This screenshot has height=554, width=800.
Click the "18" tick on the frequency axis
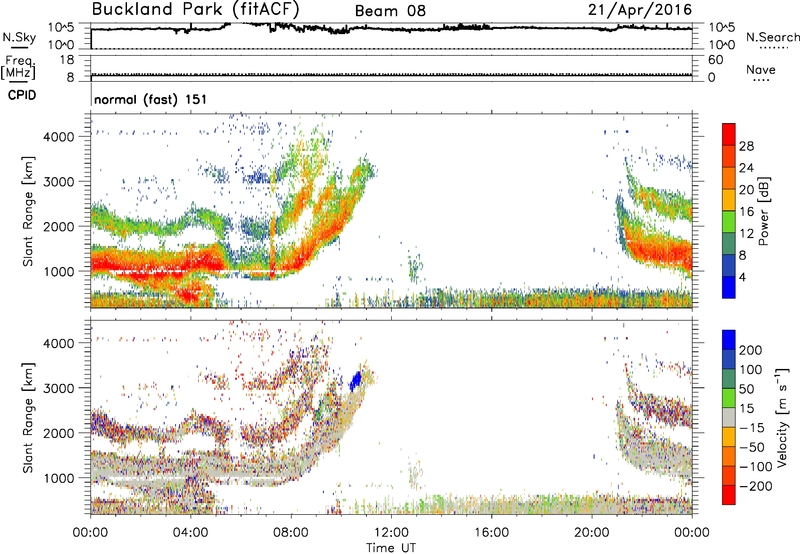click(x=67, y=60)
